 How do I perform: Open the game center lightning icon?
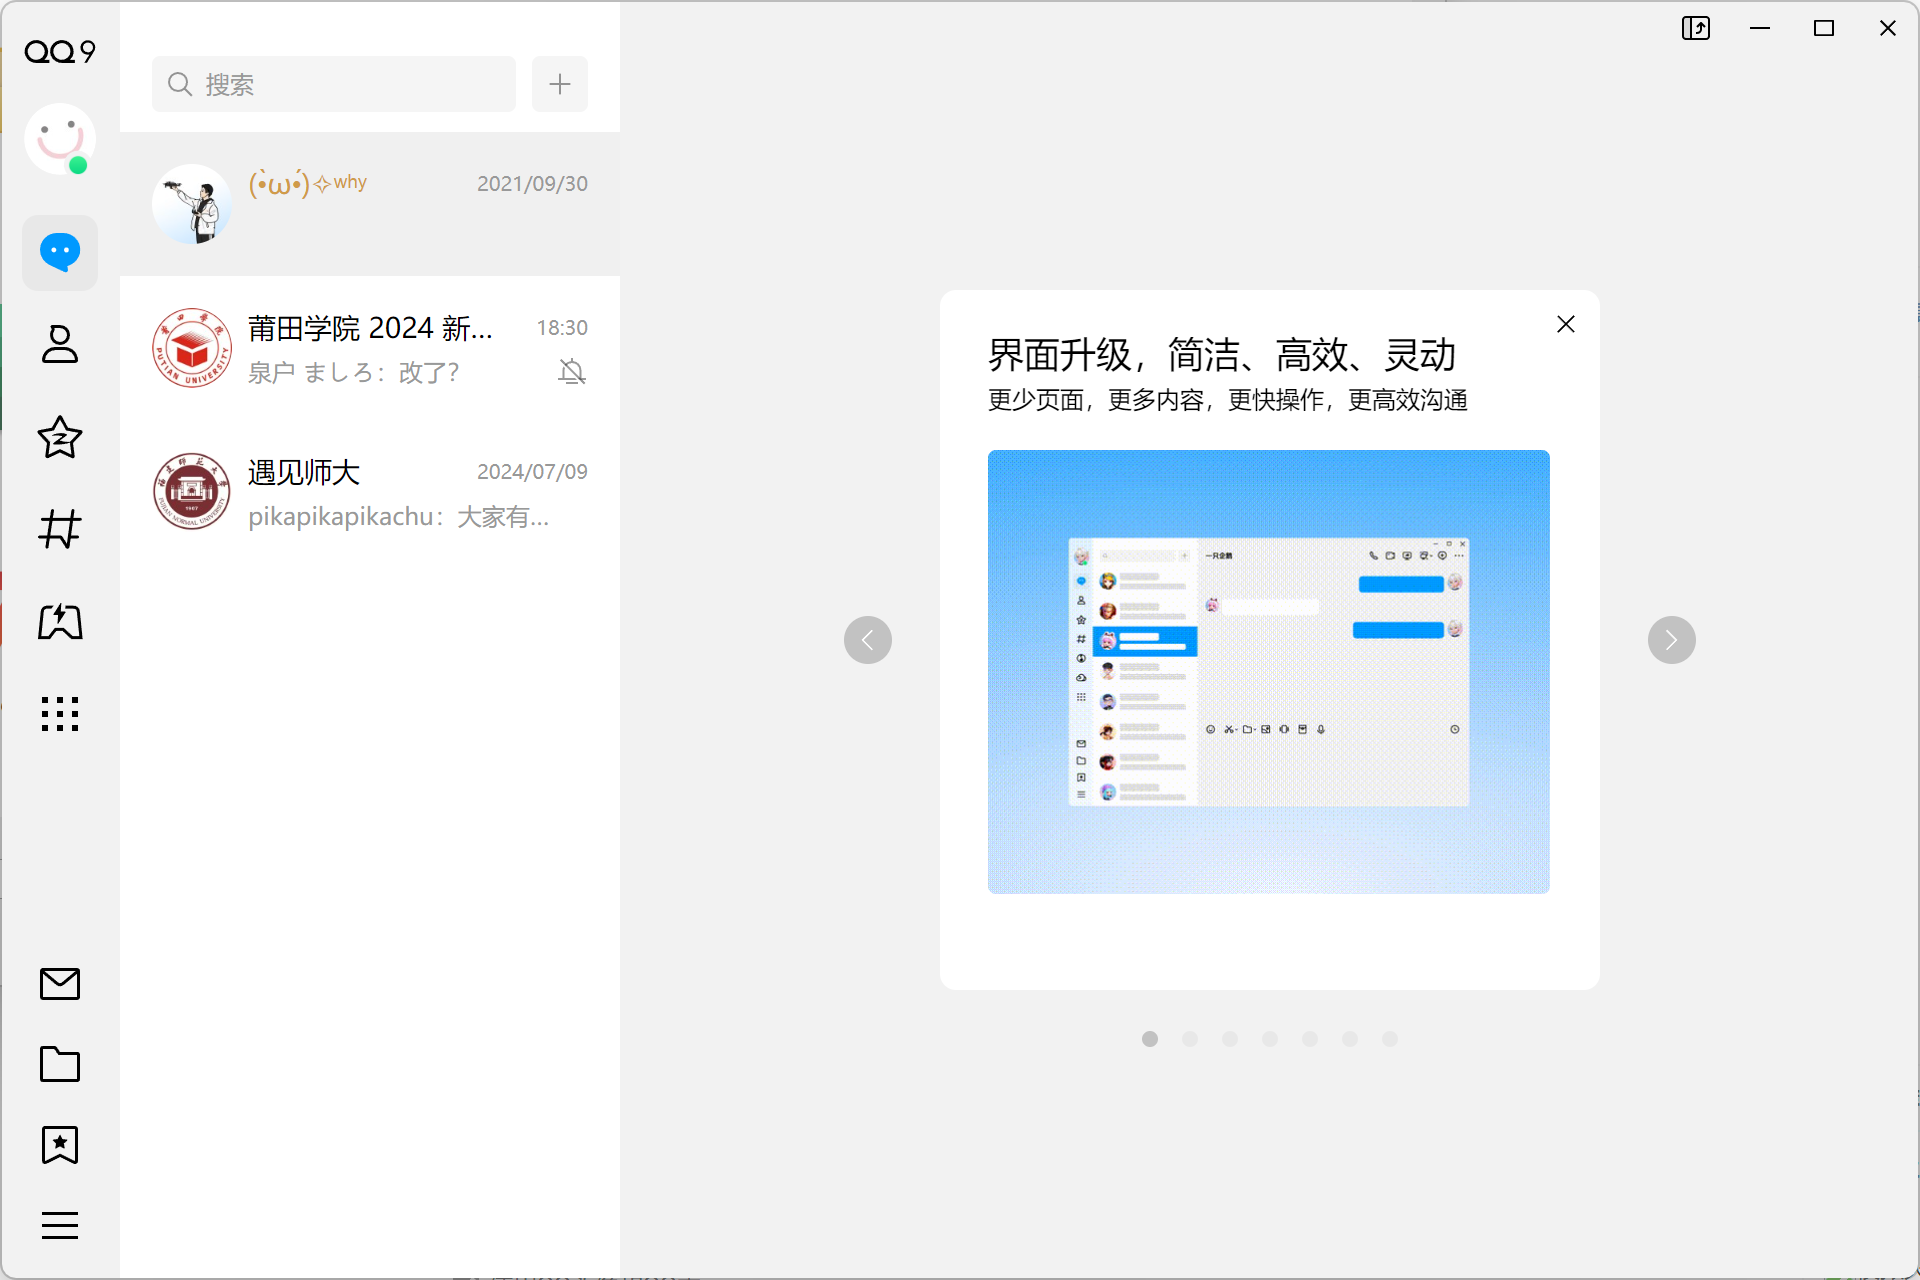pos(60,621)
